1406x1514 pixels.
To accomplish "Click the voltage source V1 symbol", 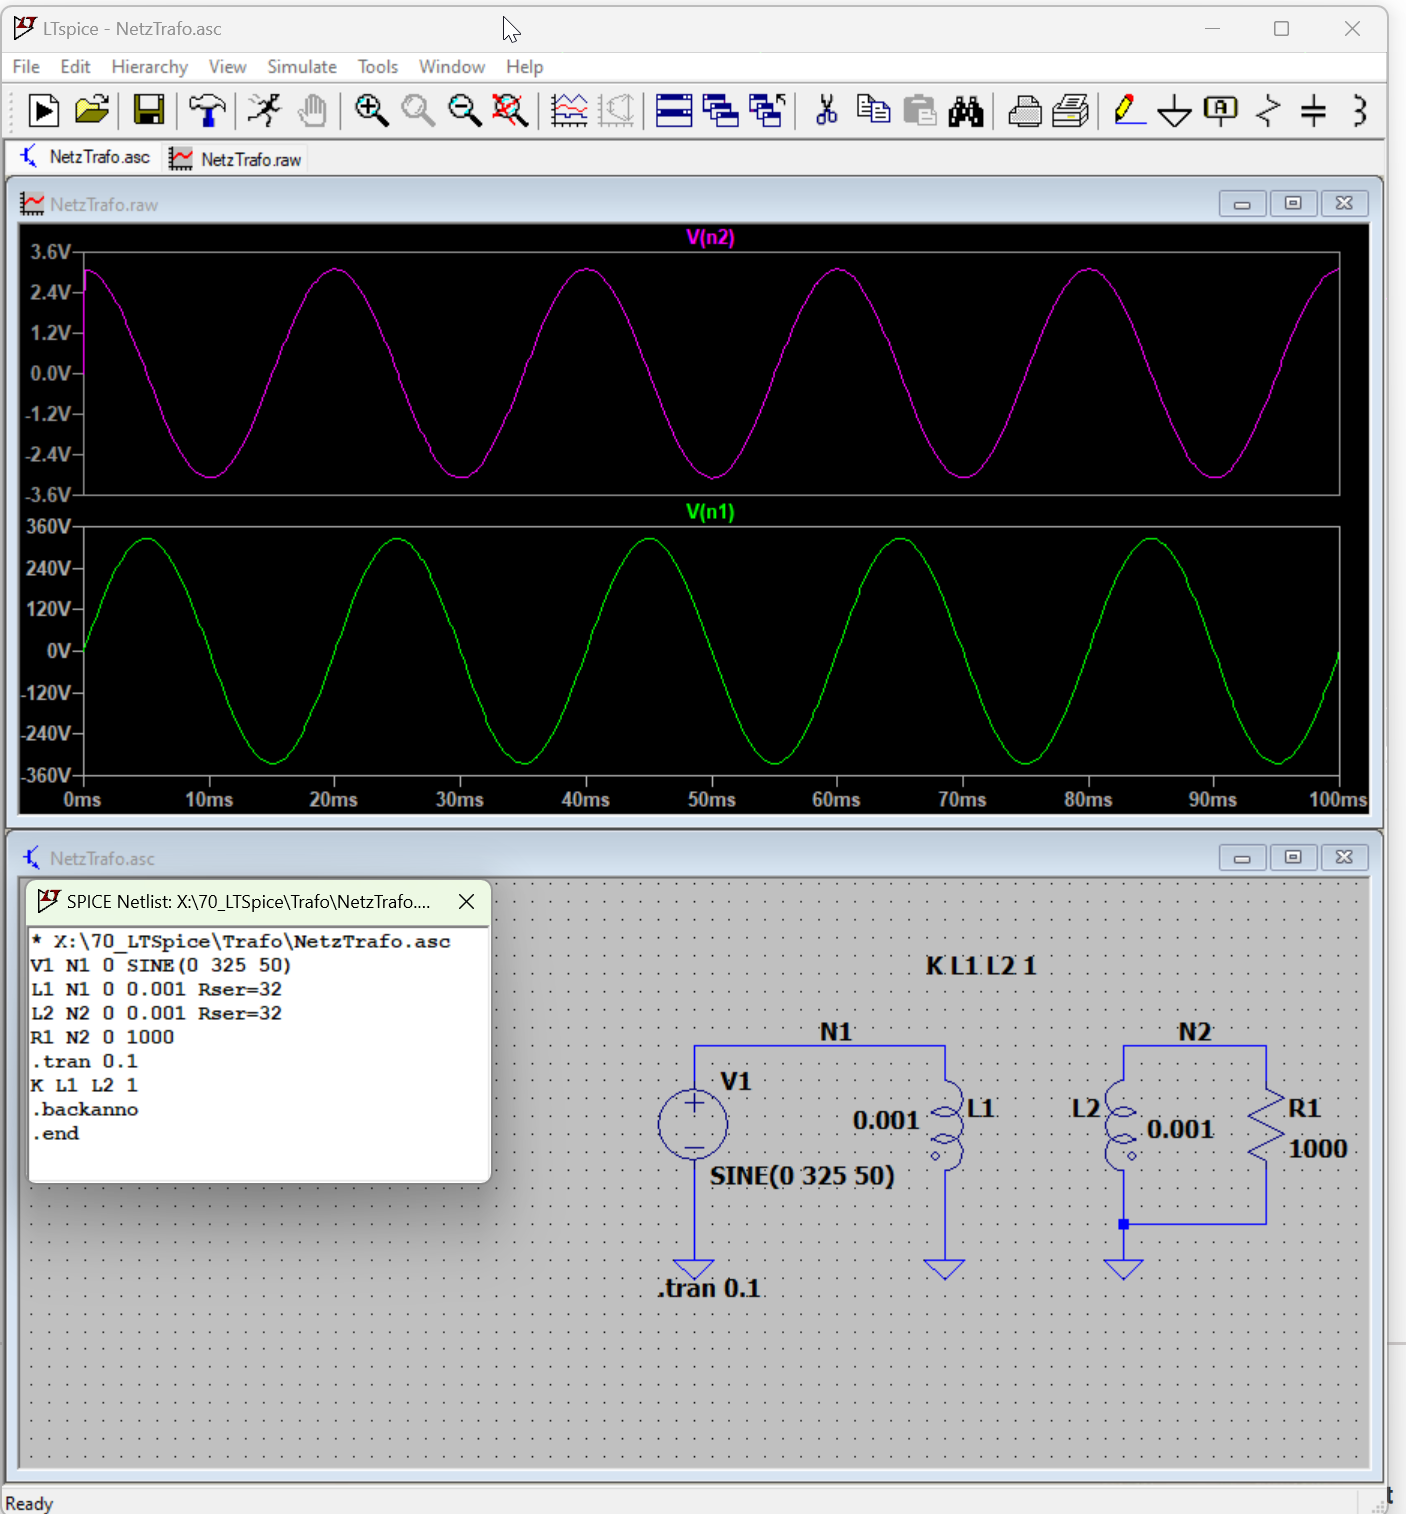I will [693, 1124].
